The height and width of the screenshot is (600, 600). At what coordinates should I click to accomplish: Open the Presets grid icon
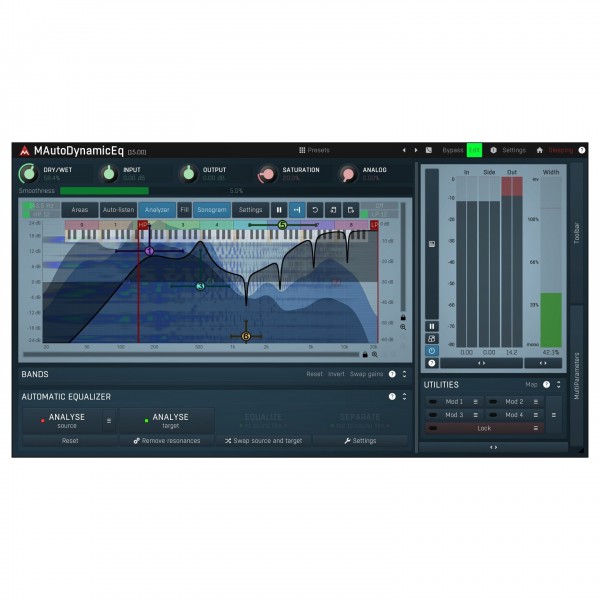pos(302,150)
